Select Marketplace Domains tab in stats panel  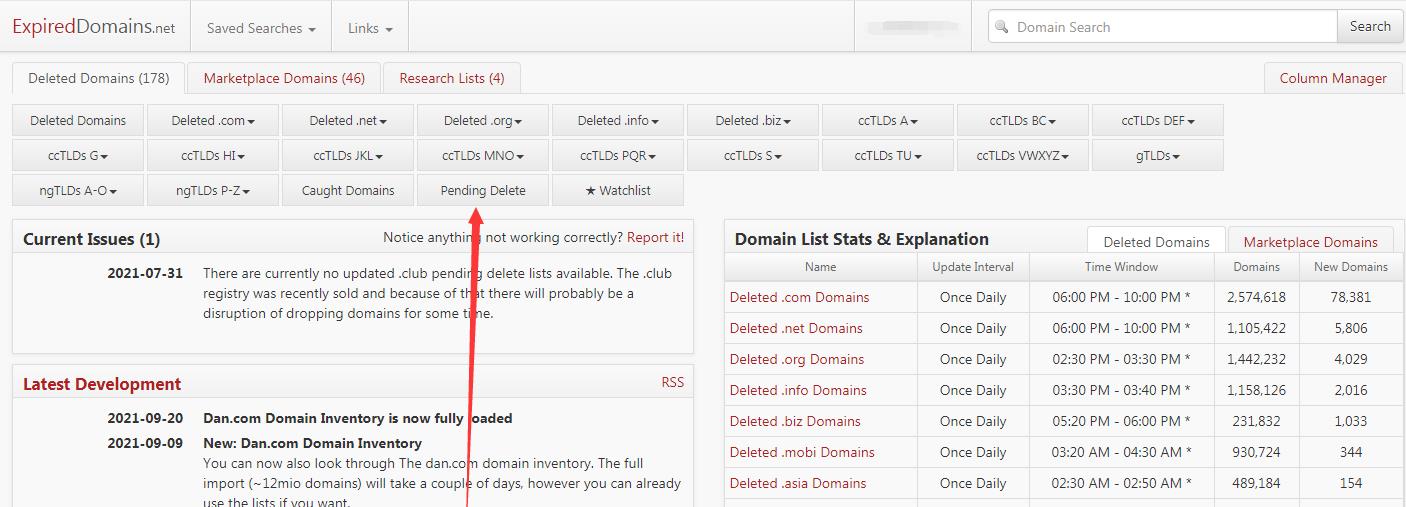click(1310, 242)
